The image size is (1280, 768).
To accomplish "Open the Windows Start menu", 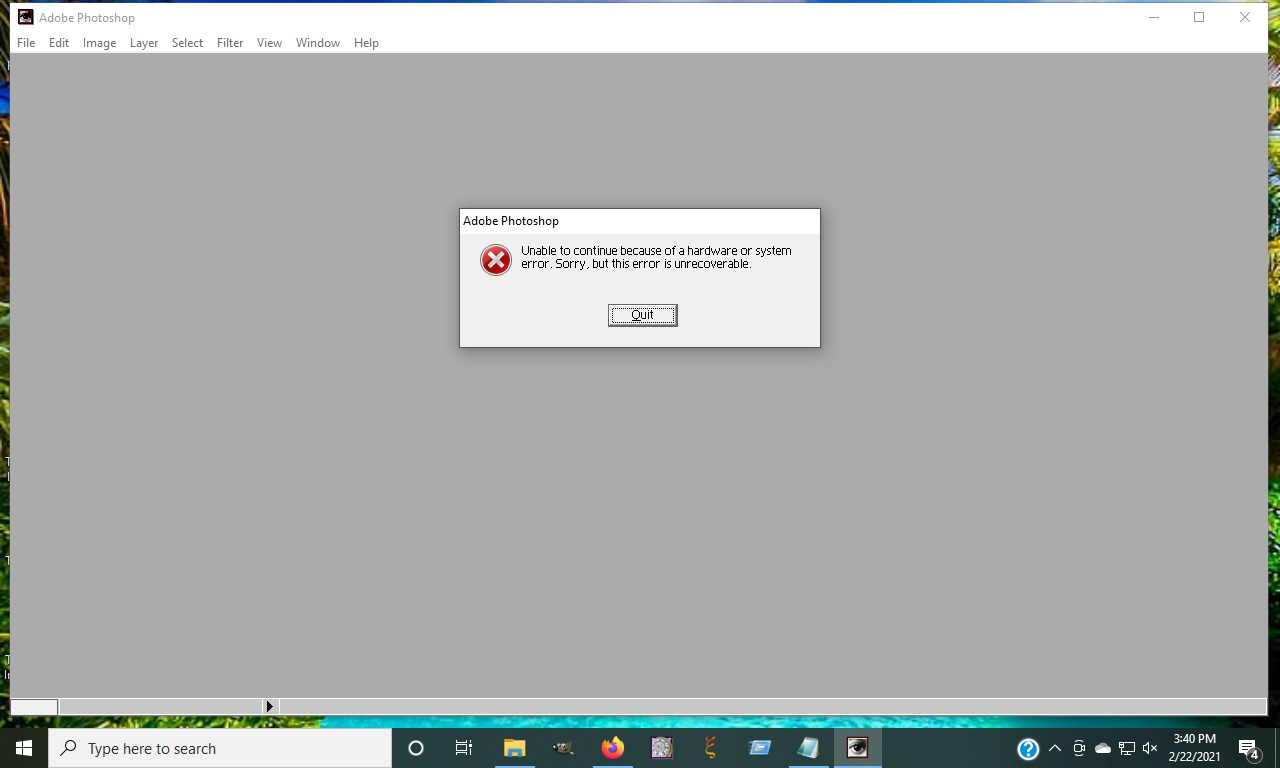I will pyautogui.click(x=24, y=748).
